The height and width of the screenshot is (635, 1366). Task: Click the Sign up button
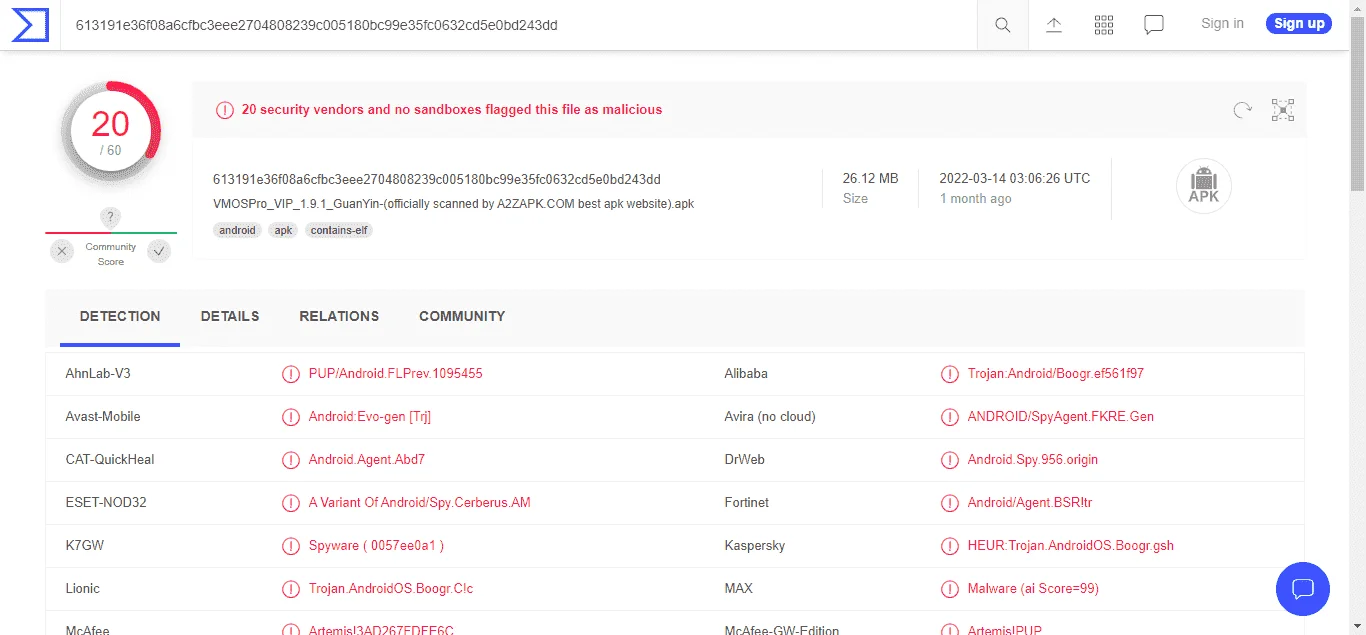(x=1299, y=24)
